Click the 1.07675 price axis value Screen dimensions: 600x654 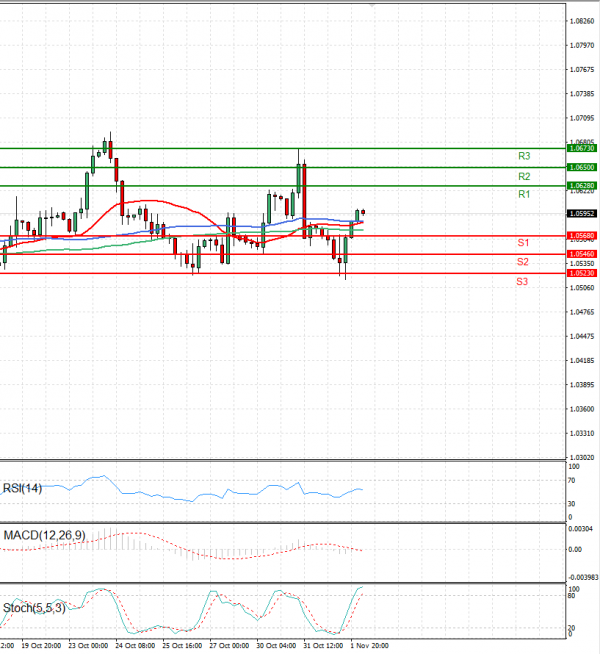coord(582,70)
